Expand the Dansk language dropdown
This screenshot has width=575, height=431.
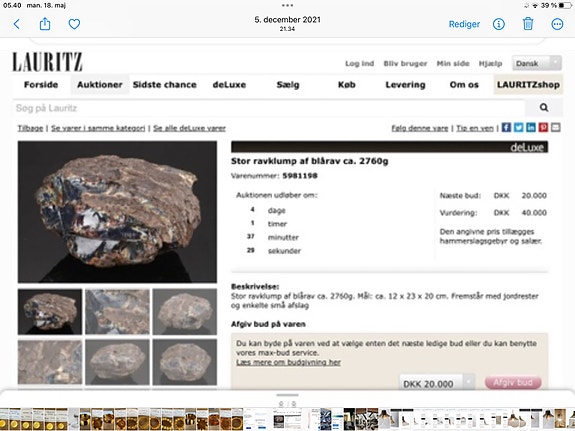537,63
